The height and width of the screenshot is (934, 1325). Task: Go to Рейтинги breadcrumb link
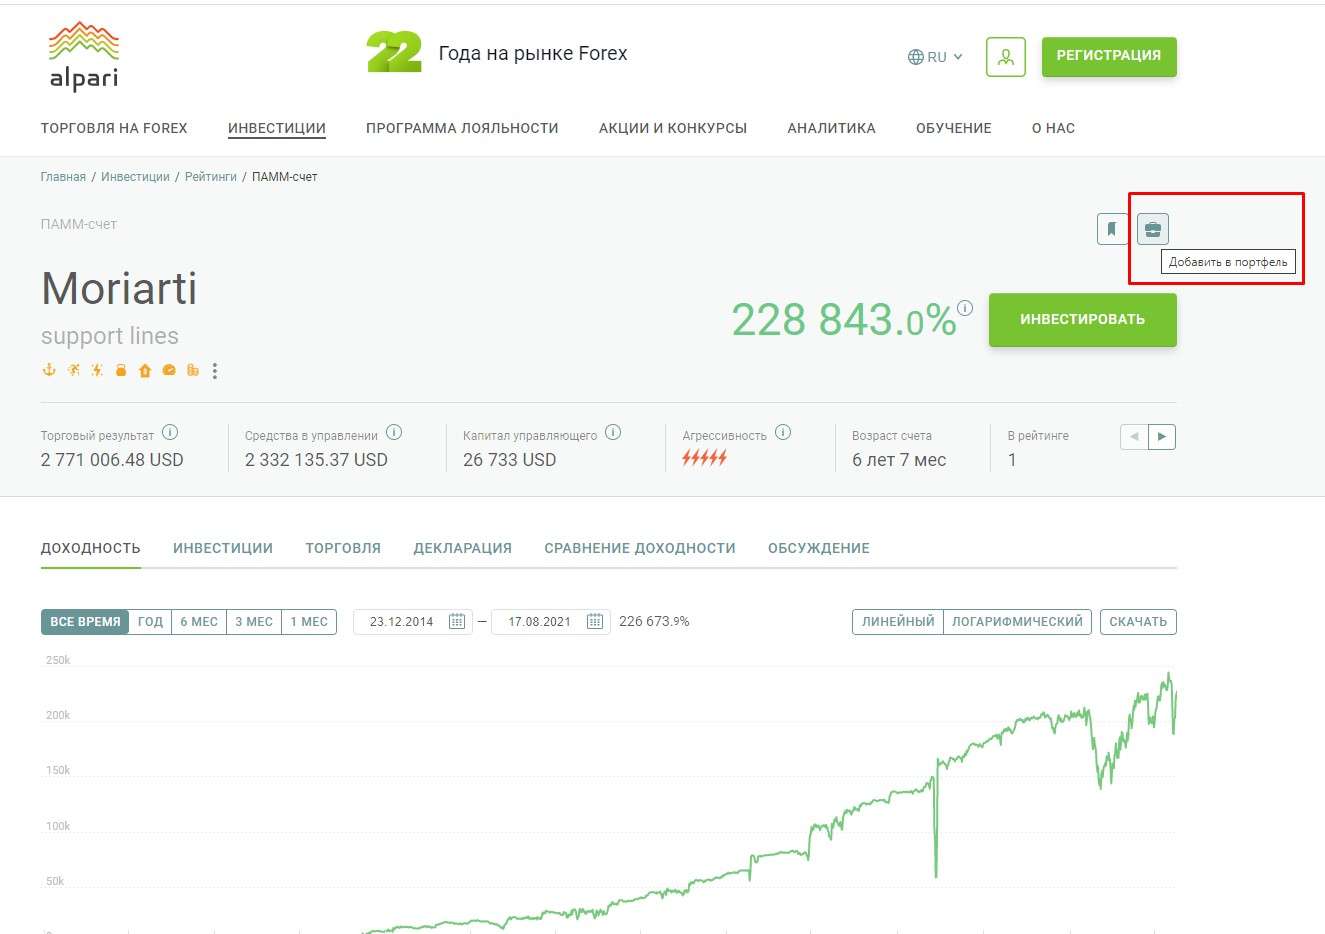211,177
